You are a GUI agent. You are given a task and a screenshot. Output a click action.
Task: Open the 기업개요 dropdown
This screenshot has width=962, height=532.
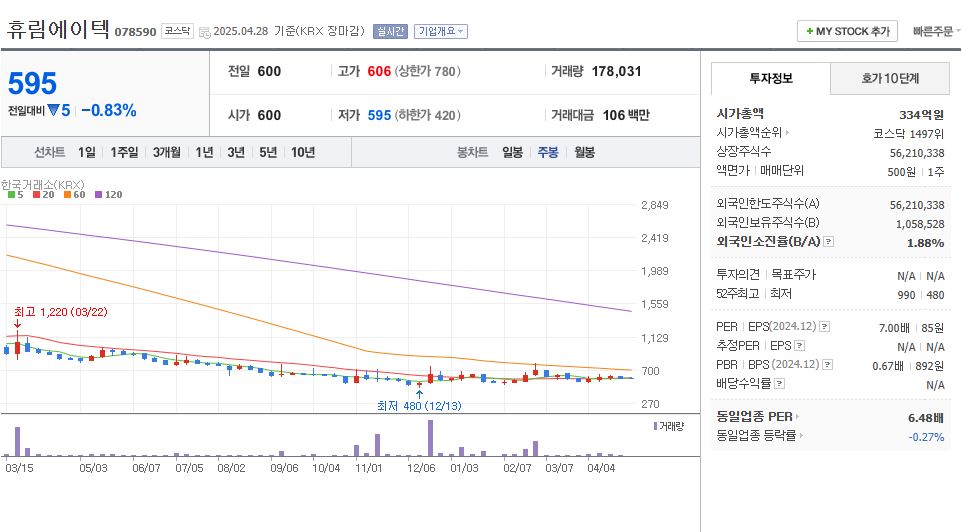pos(441,31)
